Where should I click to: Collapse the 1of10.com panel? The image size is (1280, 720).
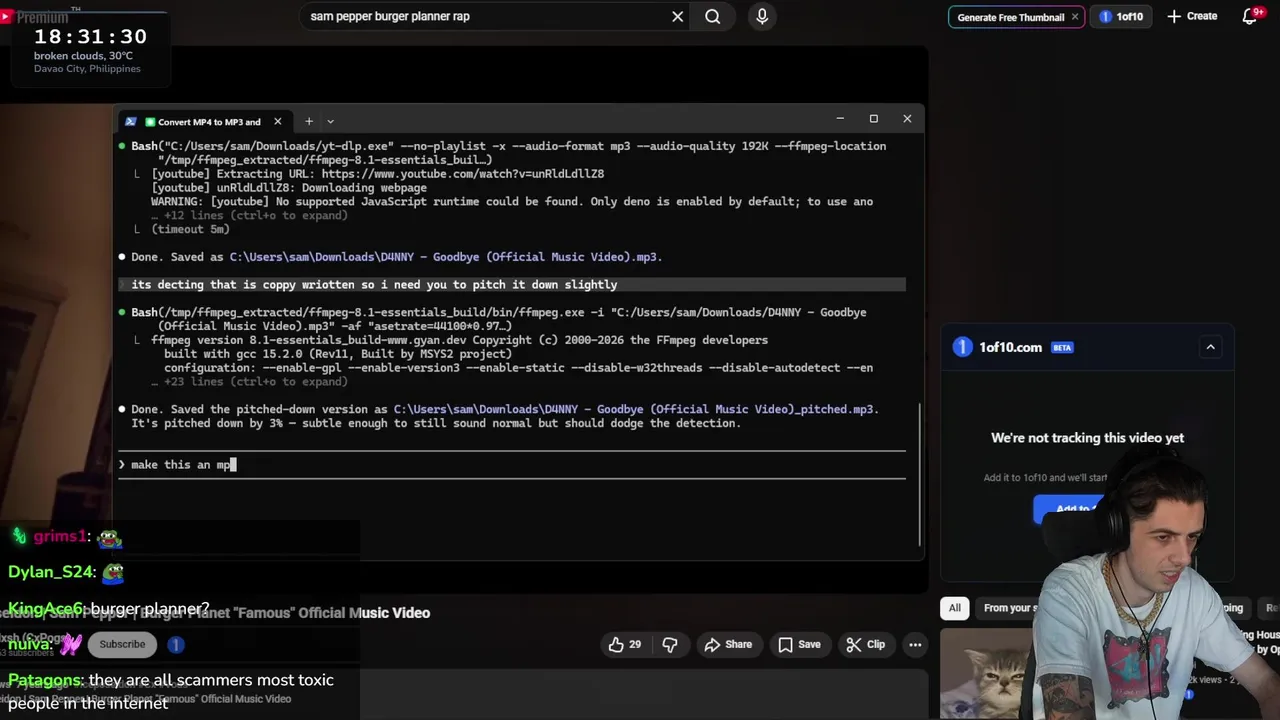1210,347
